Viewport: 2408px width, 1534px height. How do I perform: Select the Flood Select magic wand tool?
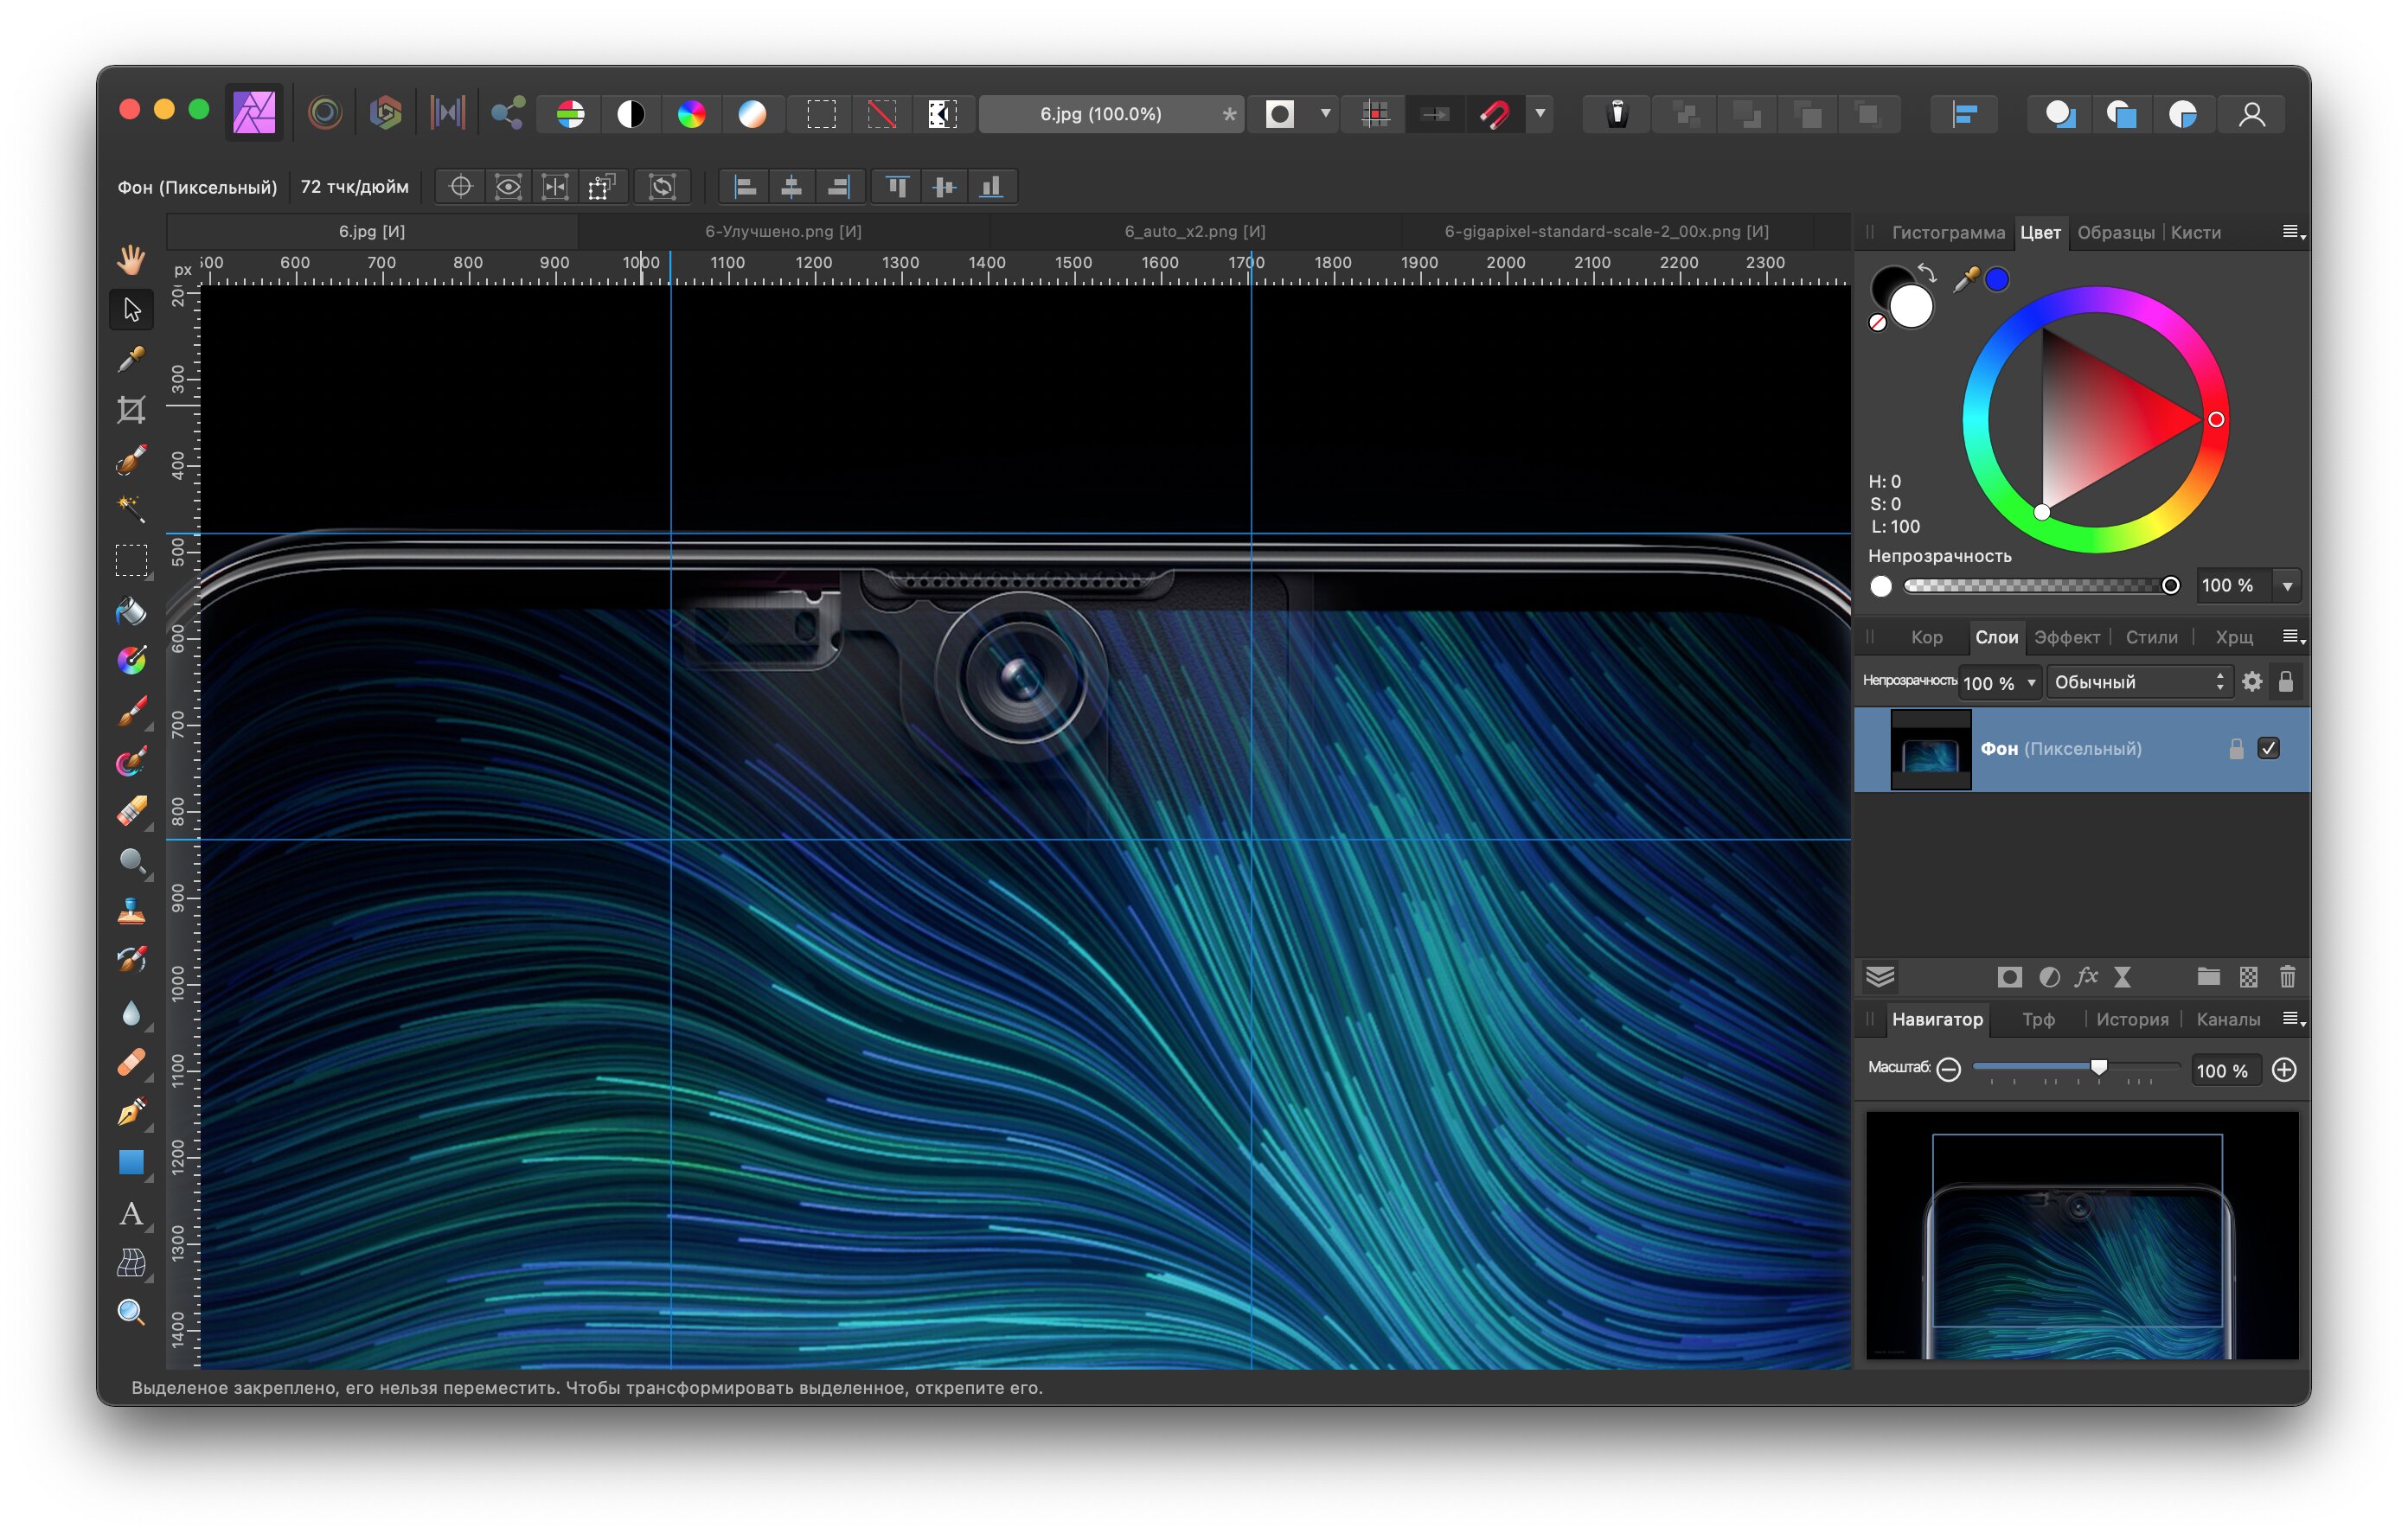(131, 509)
